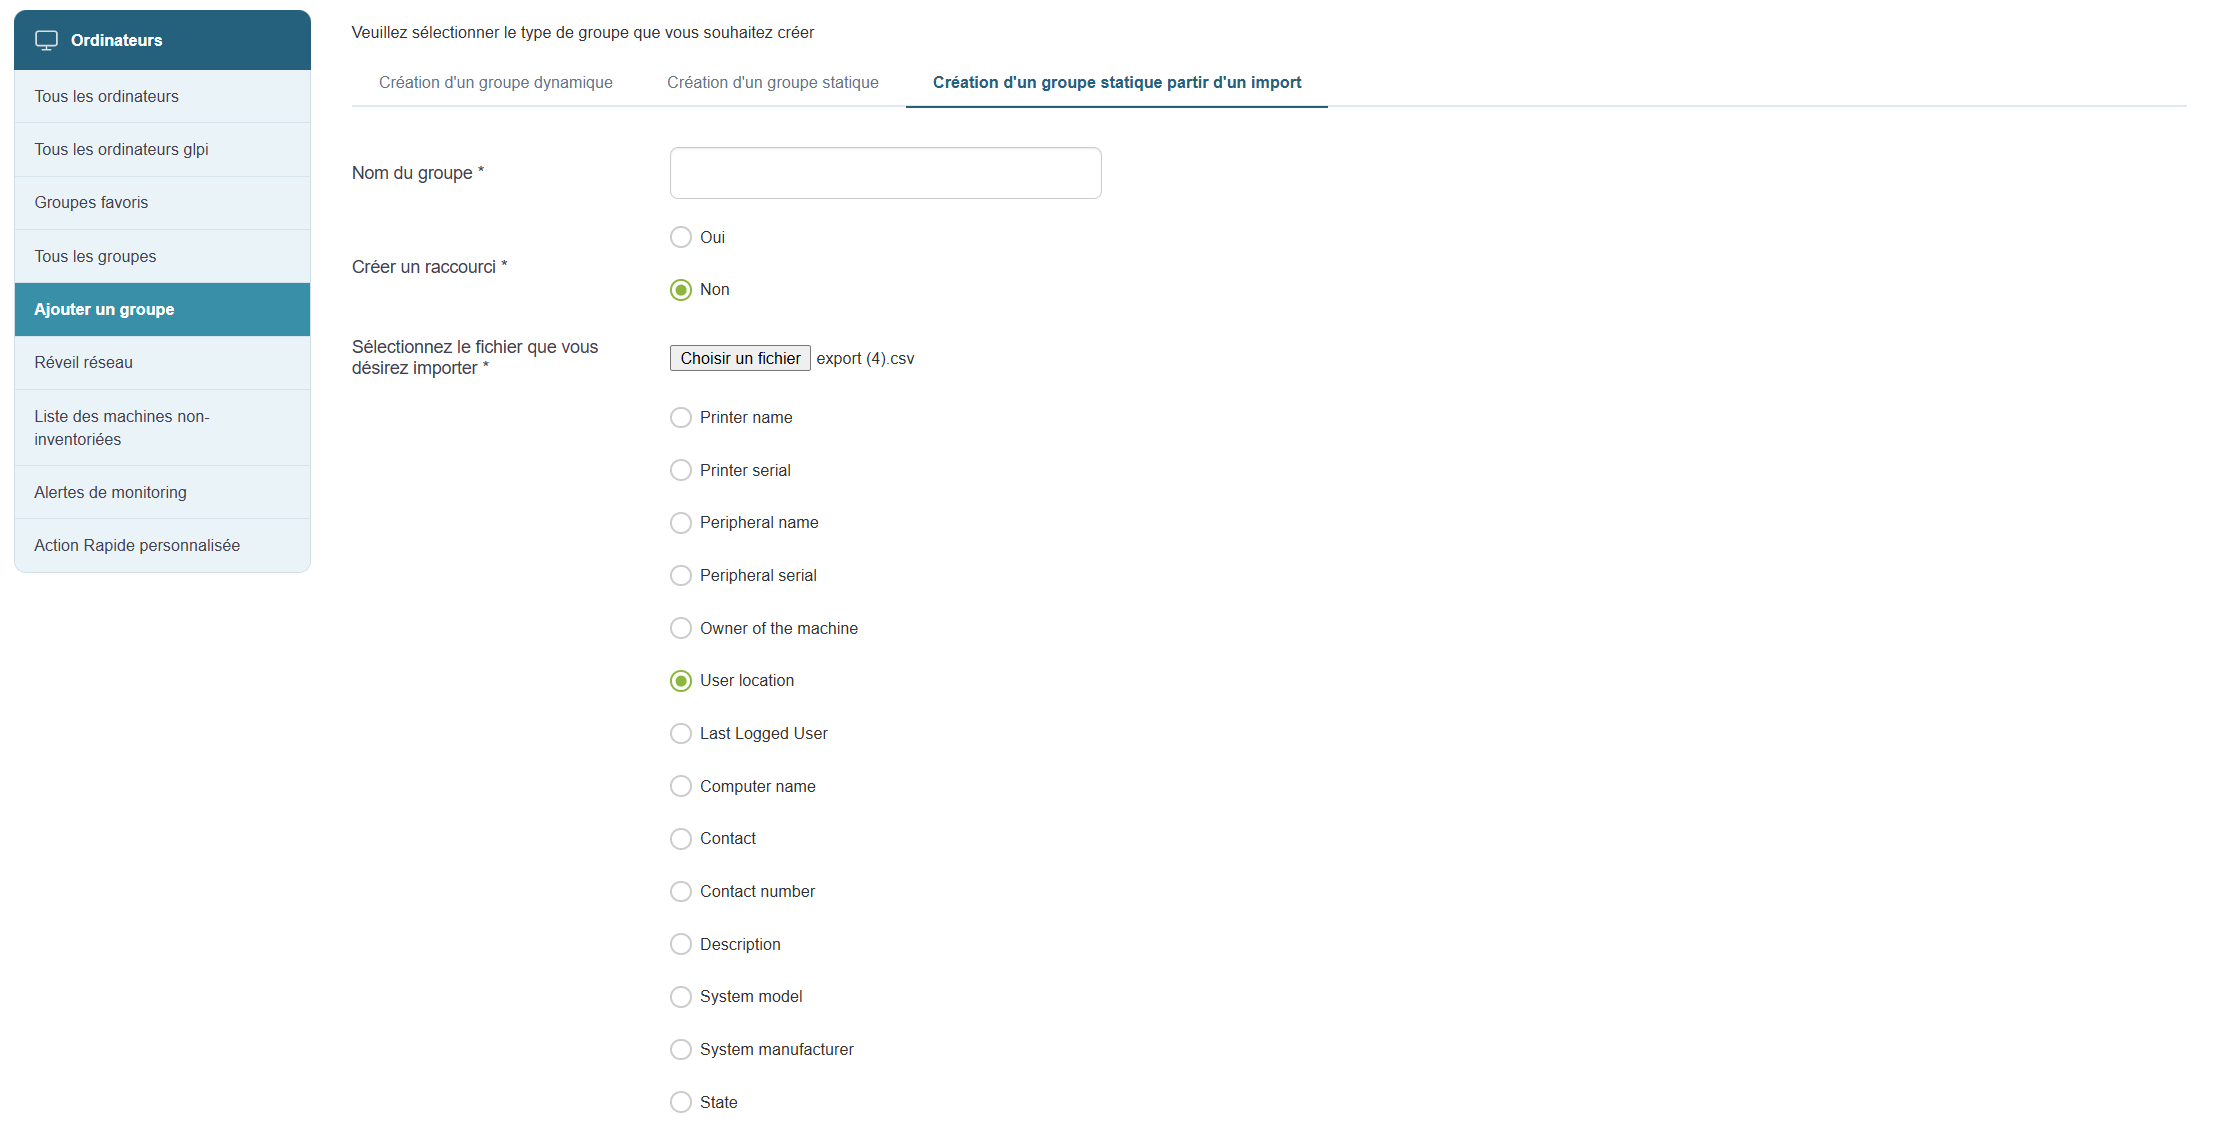Click the Ordinateurs monitor icon
Image resolution: width=2218 pixels, height=1125 pixels.
point(46,40)
